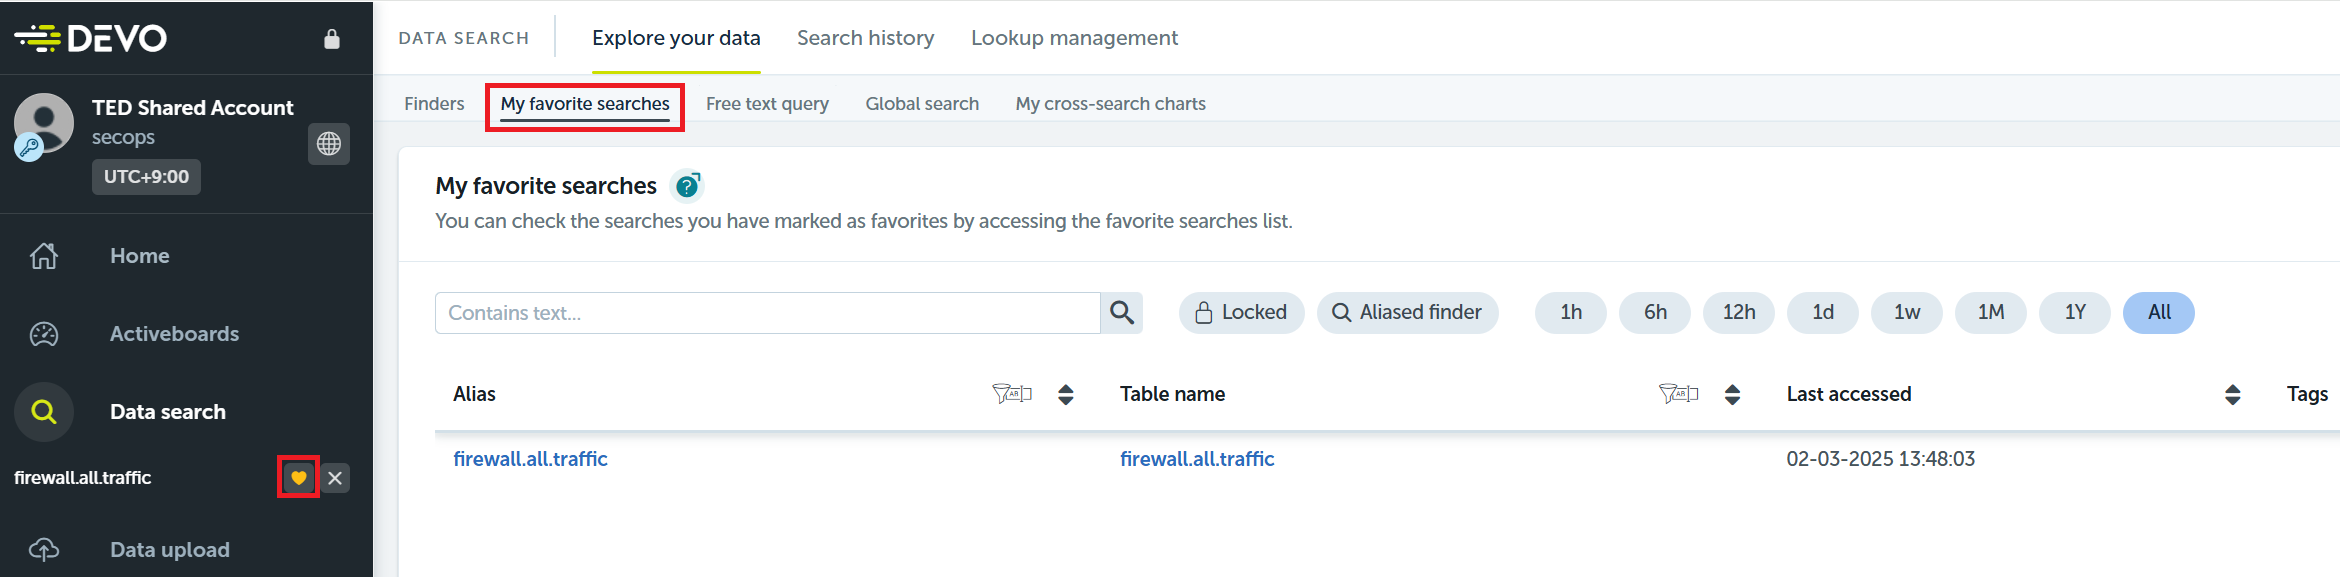
Task: Click the UTC+9:00 timezone badge
Action: (146, 177)
